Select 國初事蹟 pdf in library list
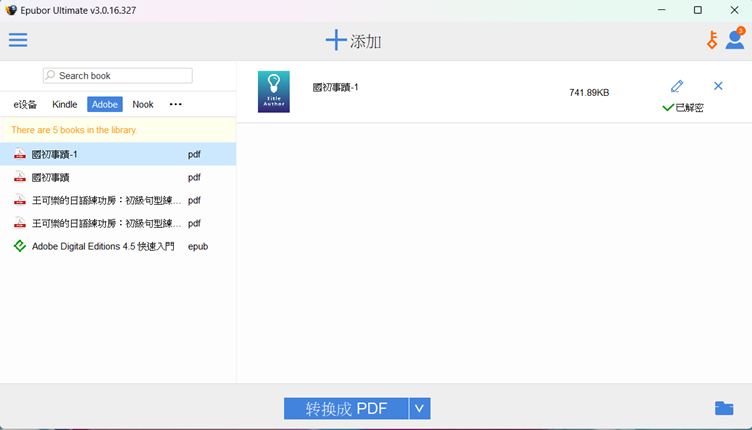Viewport: 752px width, 430px height. pos(118,177)
